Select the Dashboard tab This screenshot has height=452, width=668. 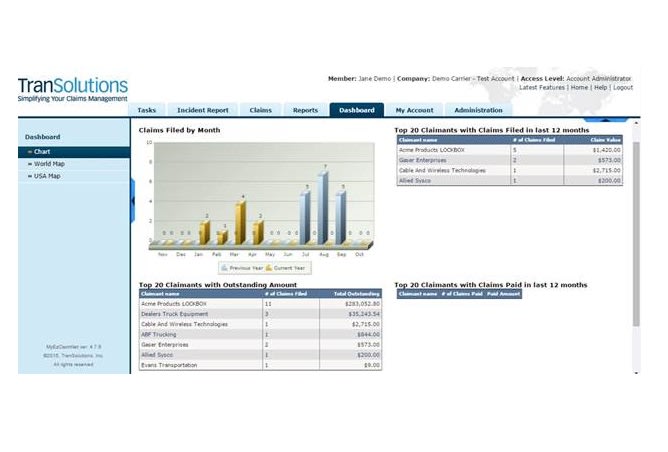357,110
